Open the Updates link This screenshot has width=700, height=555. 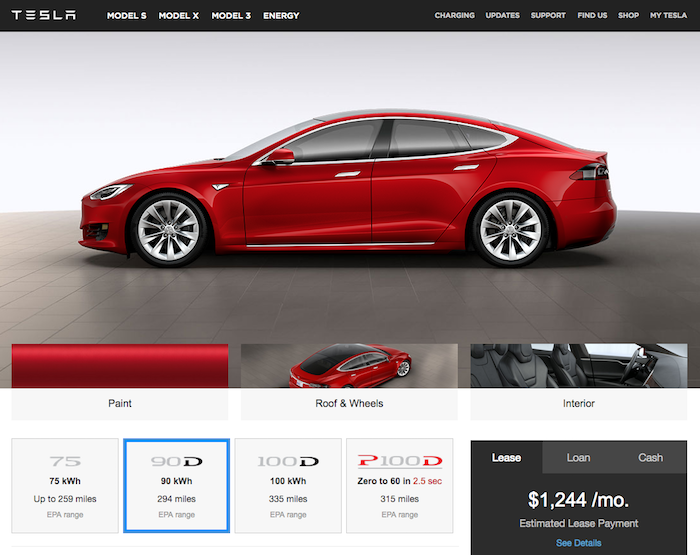pyautogui.click(x=502, y=16)
